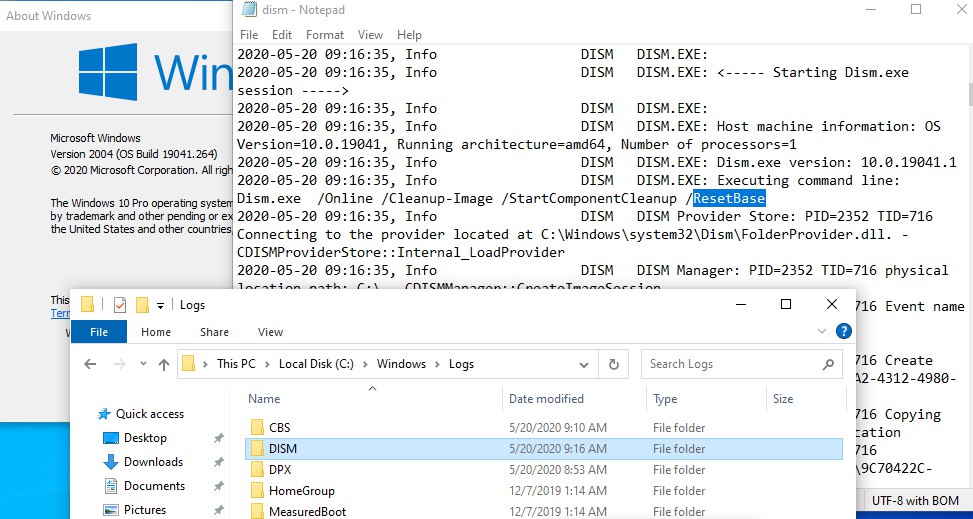Screen dimensions: 973x519
Task: Open the File tab in Explorer
Action: (99, 332)
